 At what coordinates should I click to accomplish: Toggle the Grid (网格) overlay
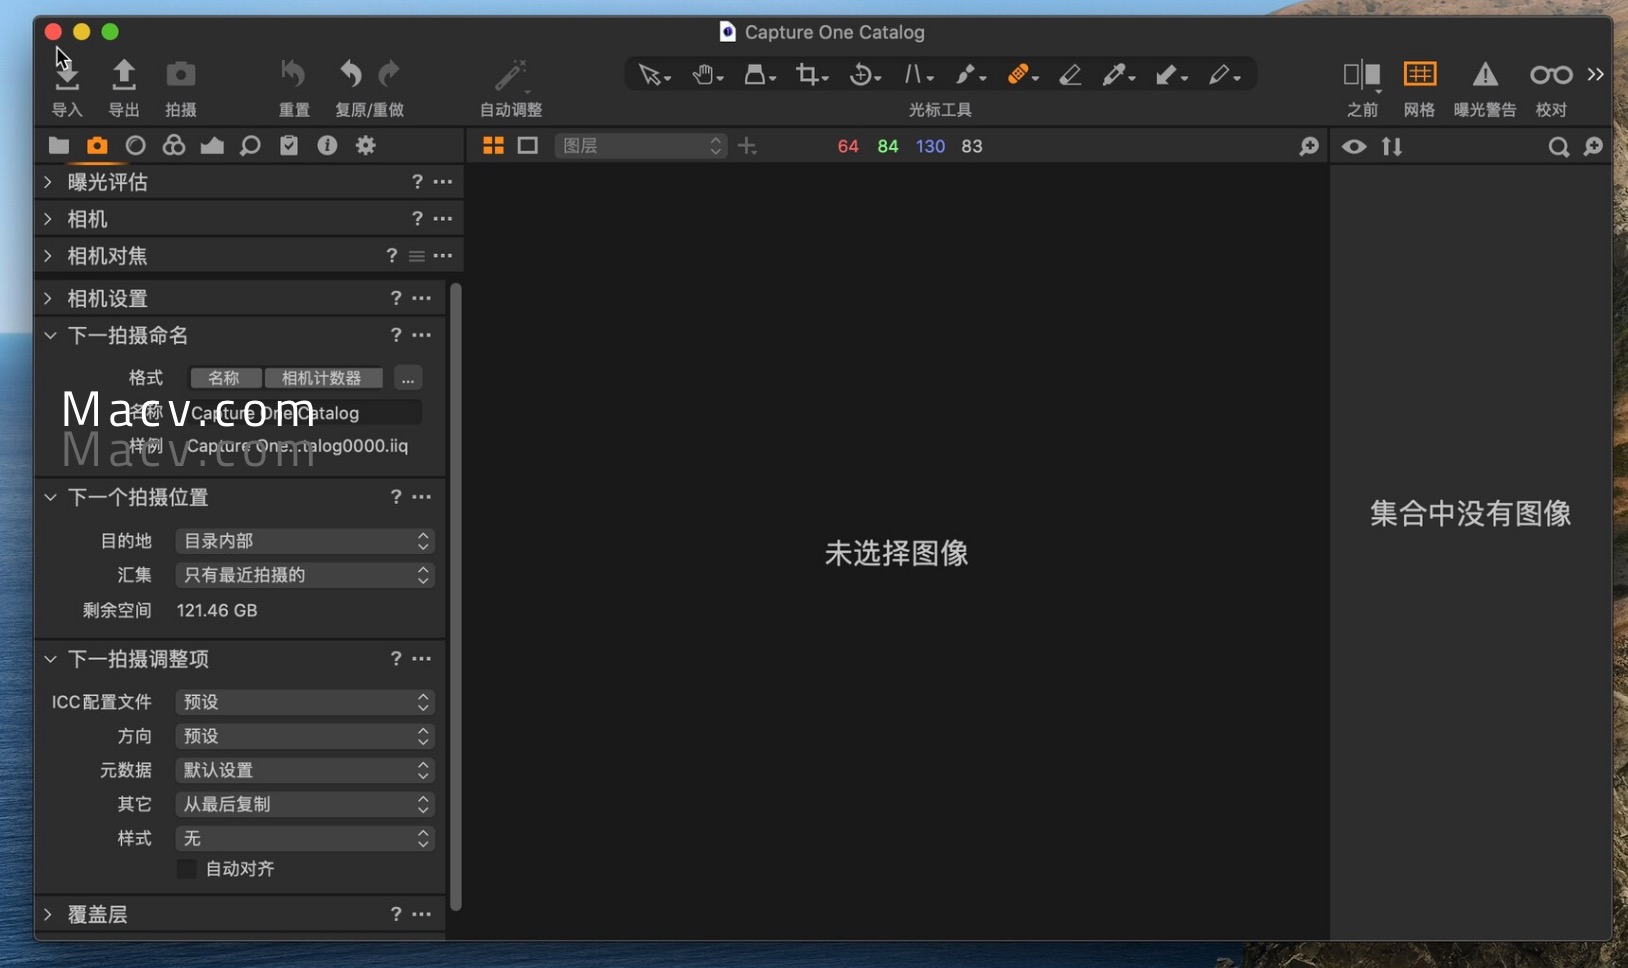coord(1420,74)
